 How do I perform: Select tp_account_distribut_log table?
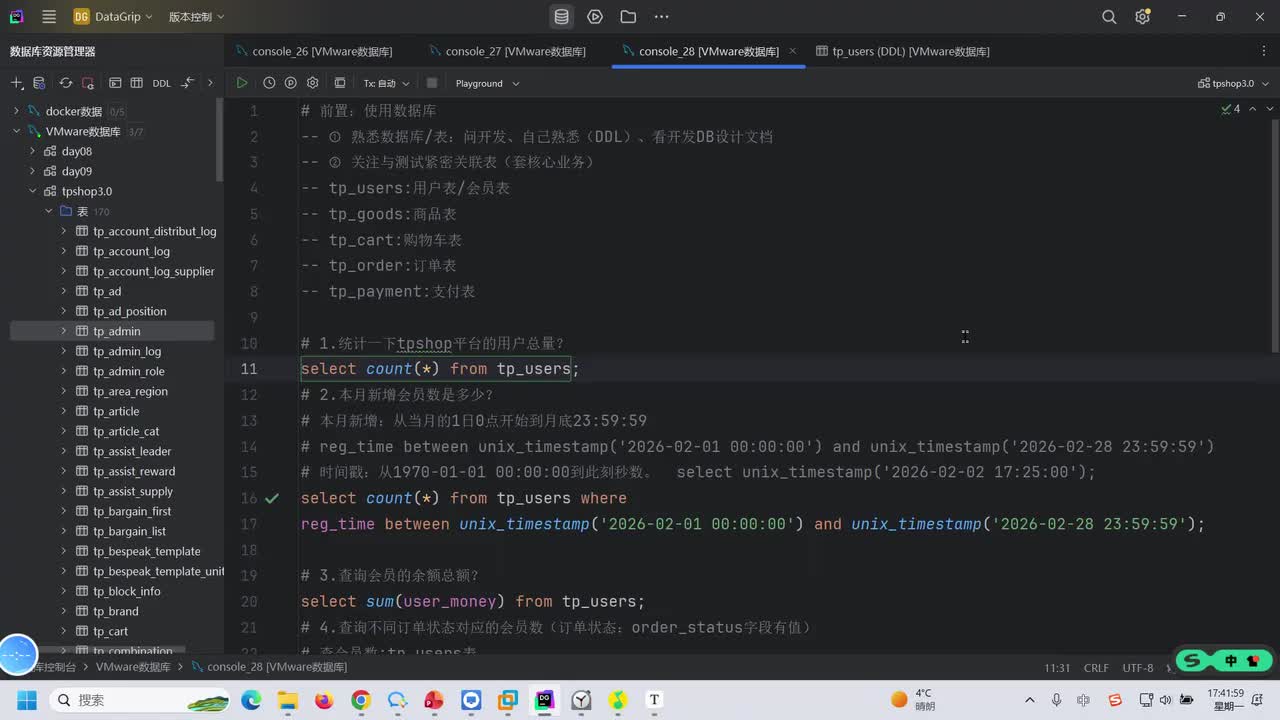(x=154, y=231)
